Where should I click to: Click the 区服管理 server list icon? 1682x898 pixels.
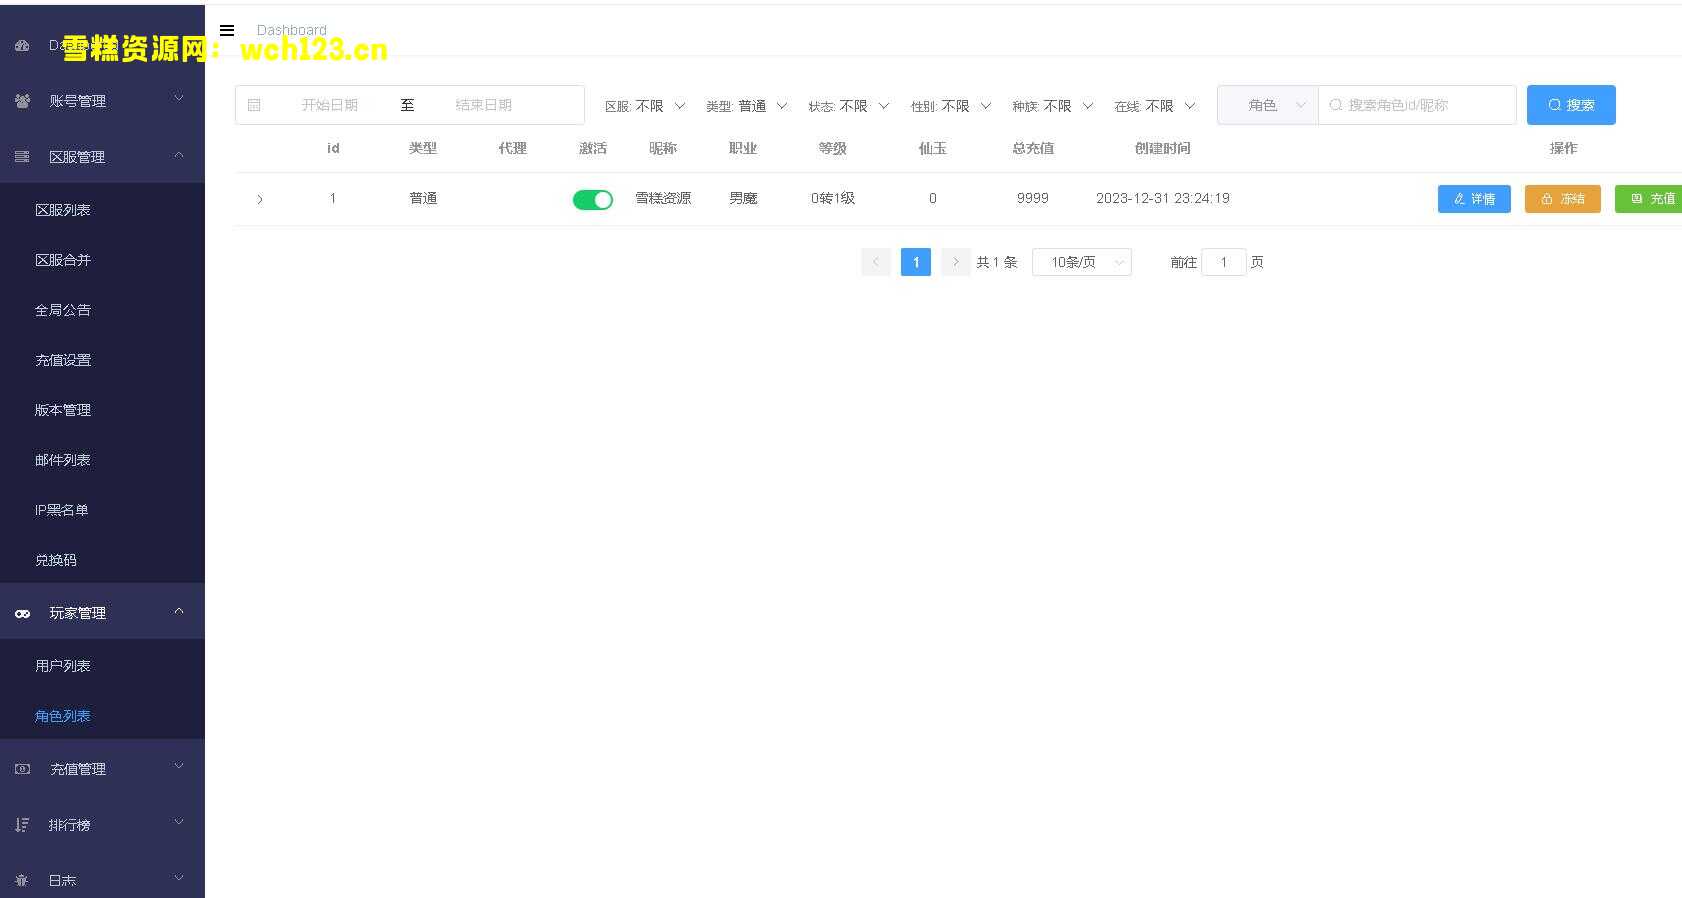[23, 157]
